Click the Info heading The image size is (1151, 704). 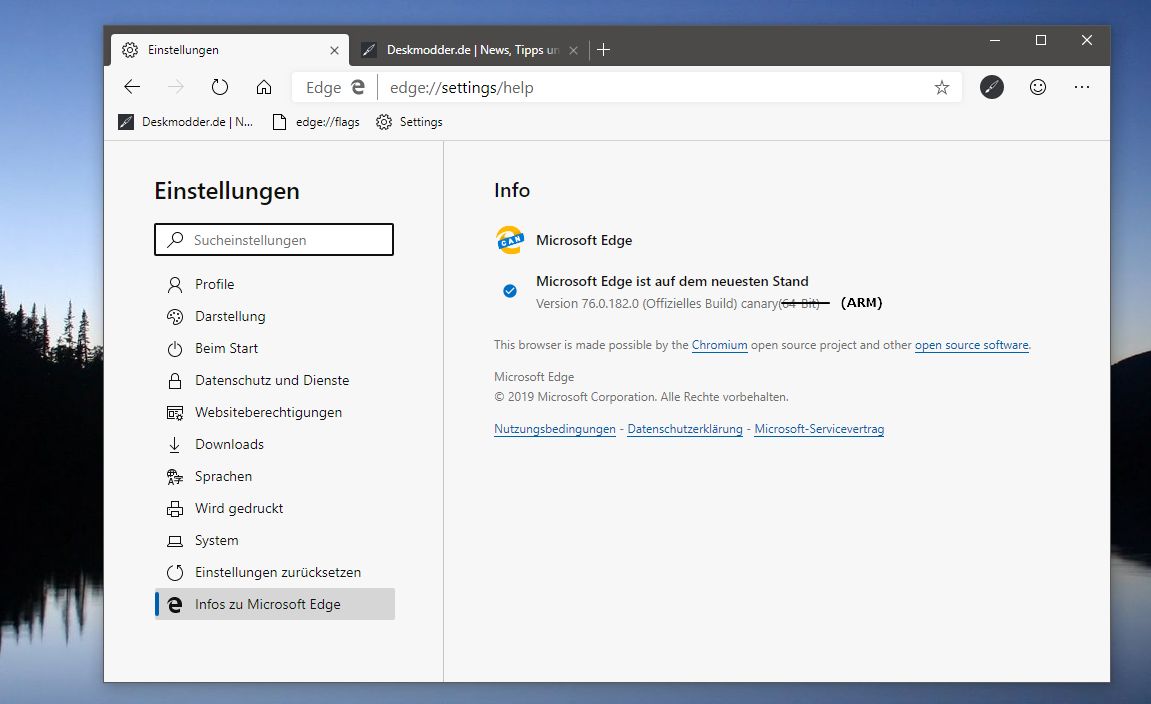pyautogui.click(x=512, y=191)
